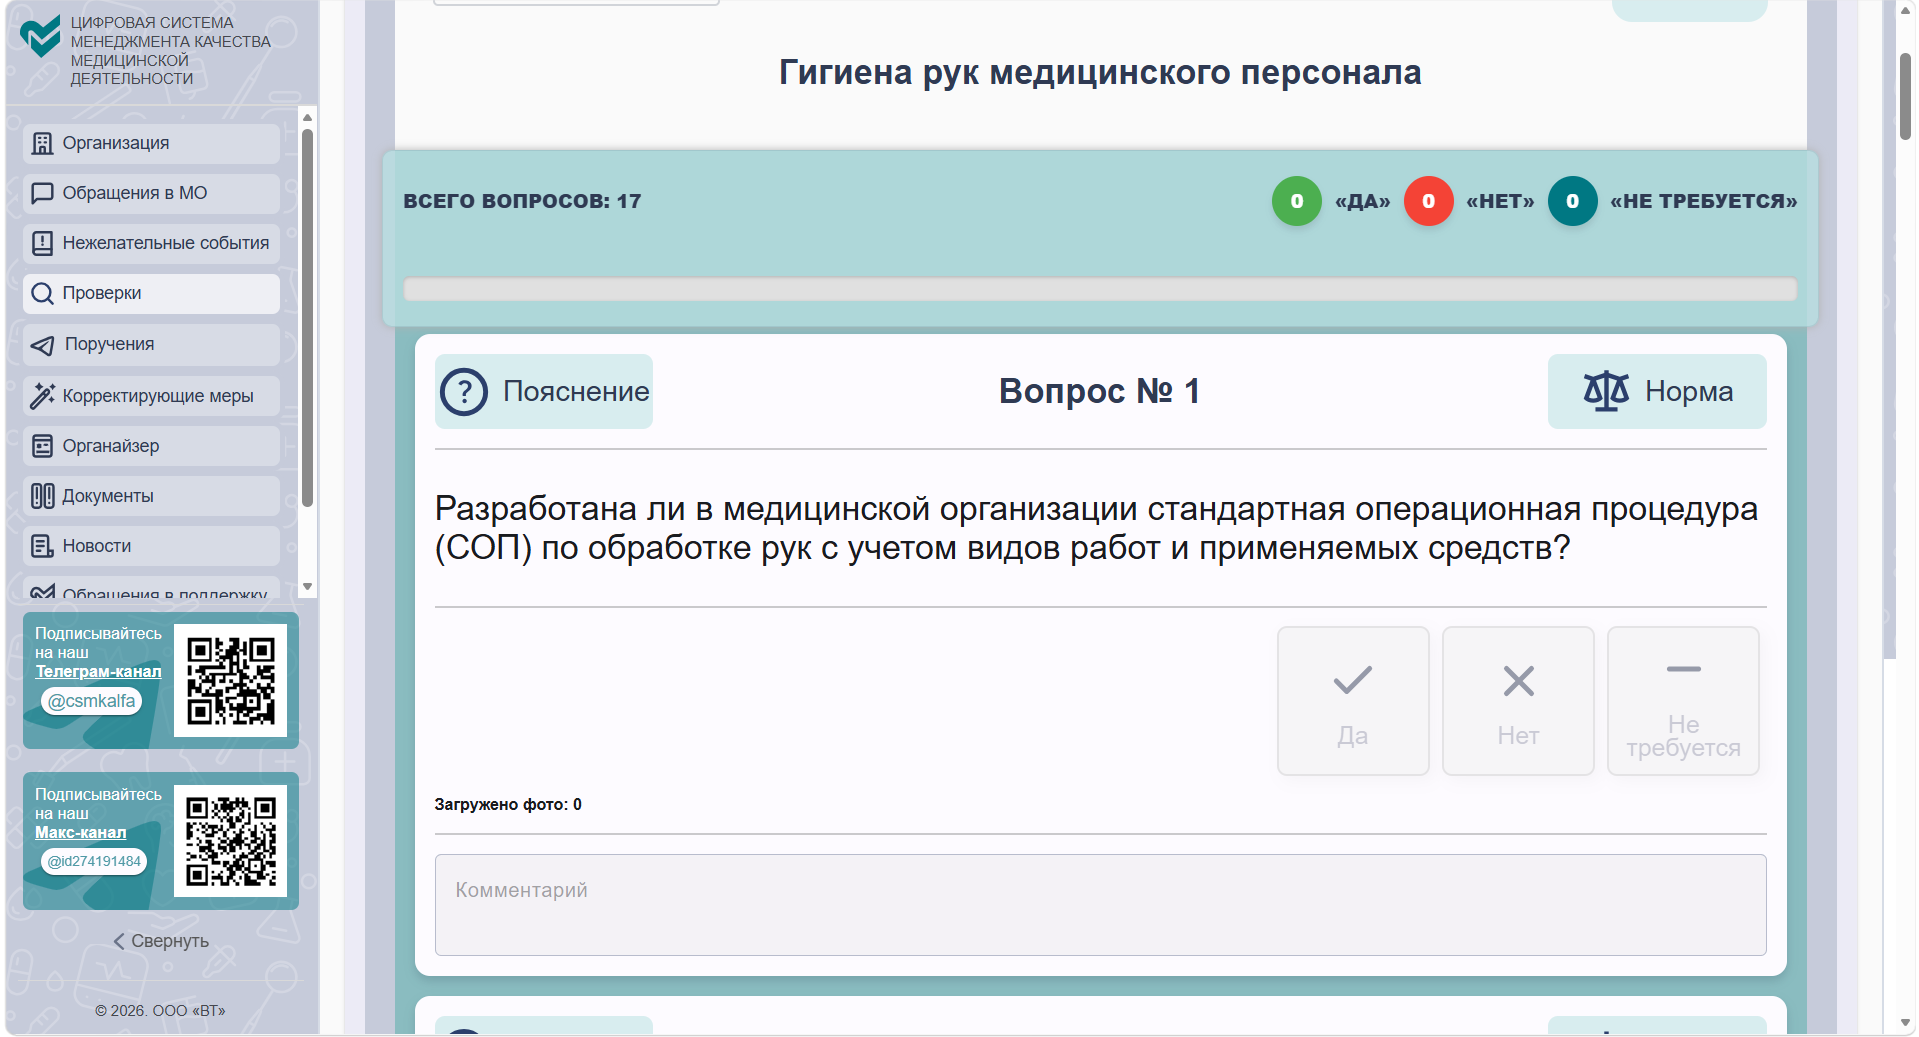Screen dimensions: 1919x1037
Task: Open the Пояснение for Вопрос № 1
Action: [544, 392]
